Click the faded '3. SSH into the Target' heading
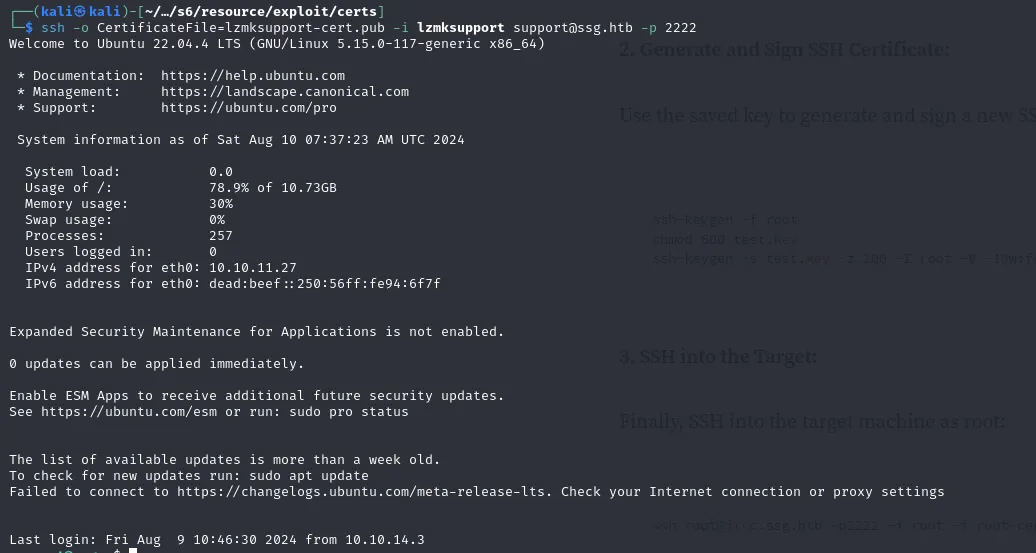The width and height of the screenshot is (1036, 553). [x=718, y=357]
